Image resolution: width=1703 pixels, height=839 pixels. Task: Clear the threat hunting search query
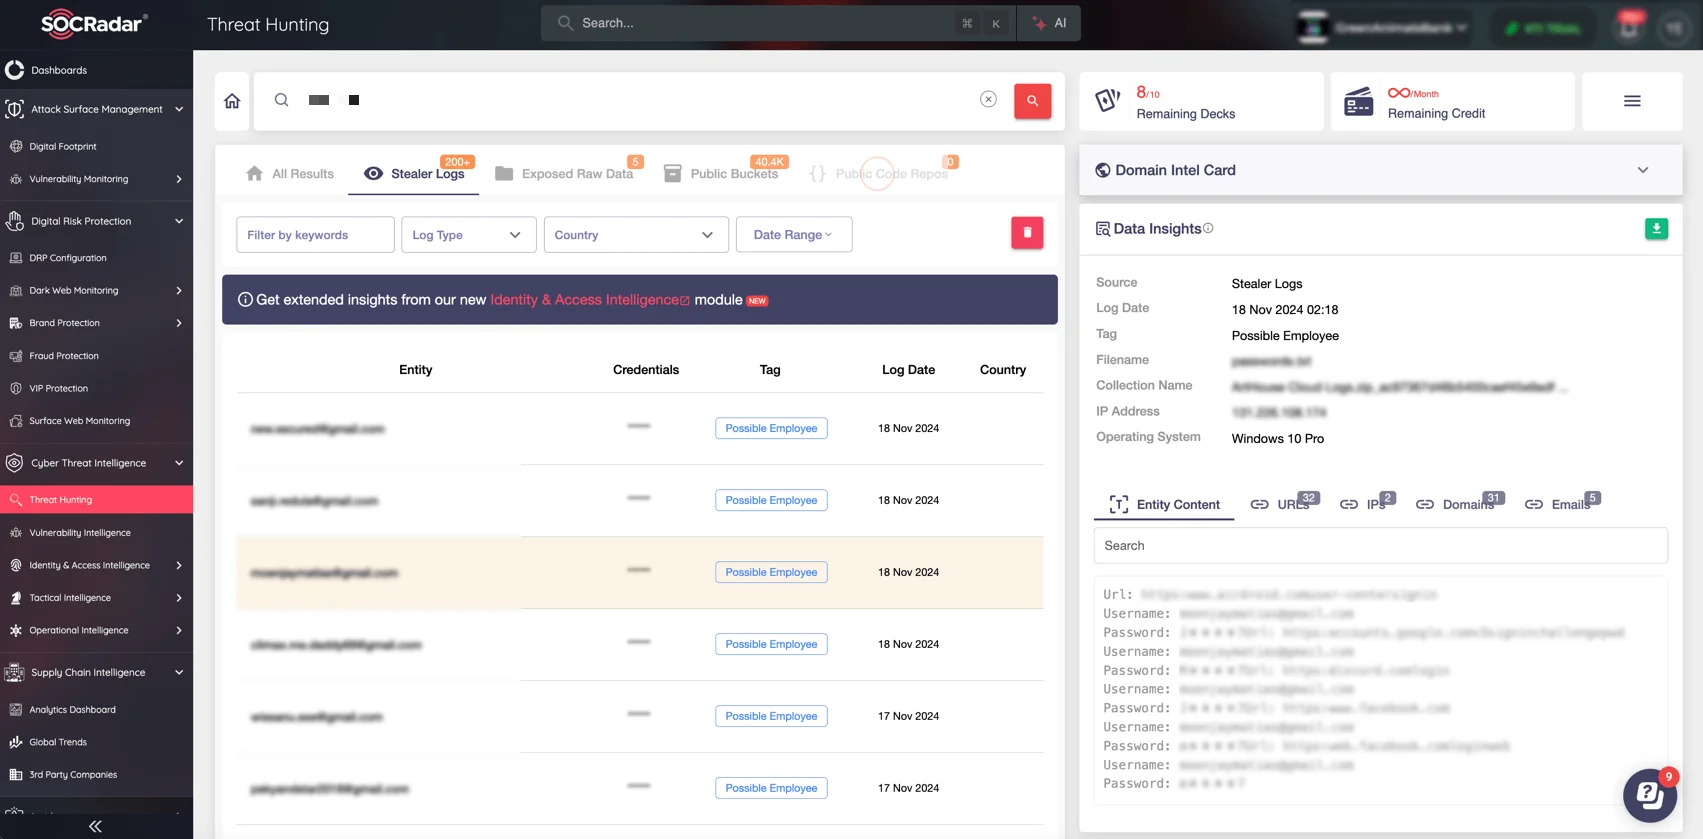pos(988,99)
